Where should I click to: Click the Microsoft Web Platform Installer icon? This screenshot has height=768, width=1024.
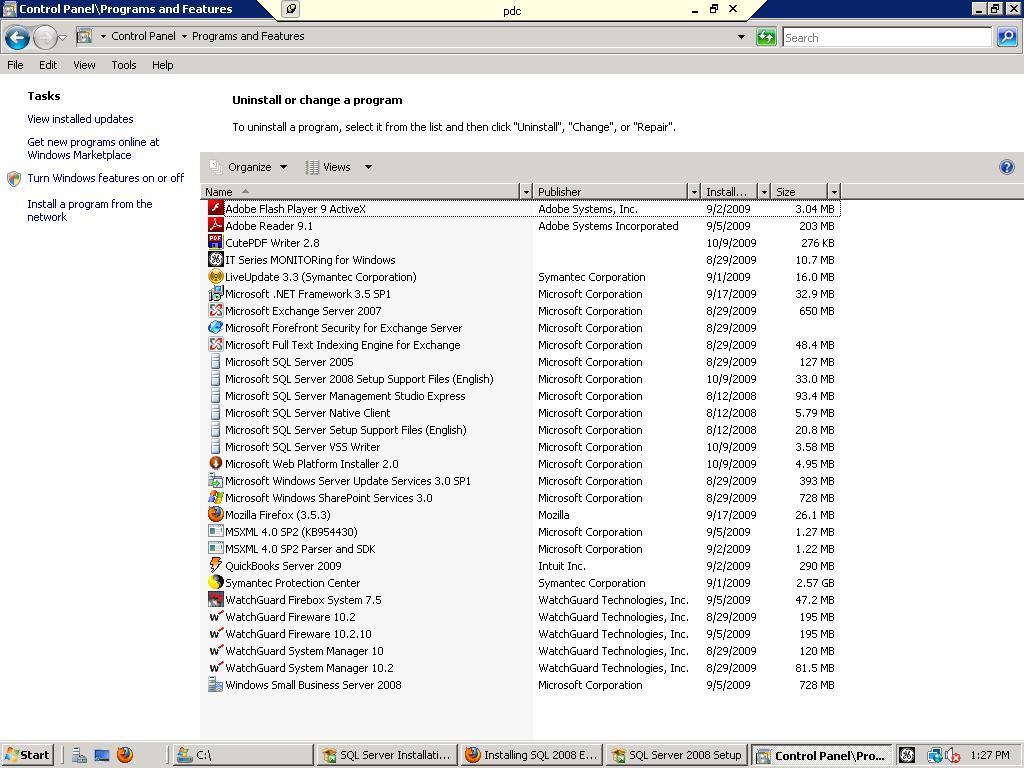point(216,463)
